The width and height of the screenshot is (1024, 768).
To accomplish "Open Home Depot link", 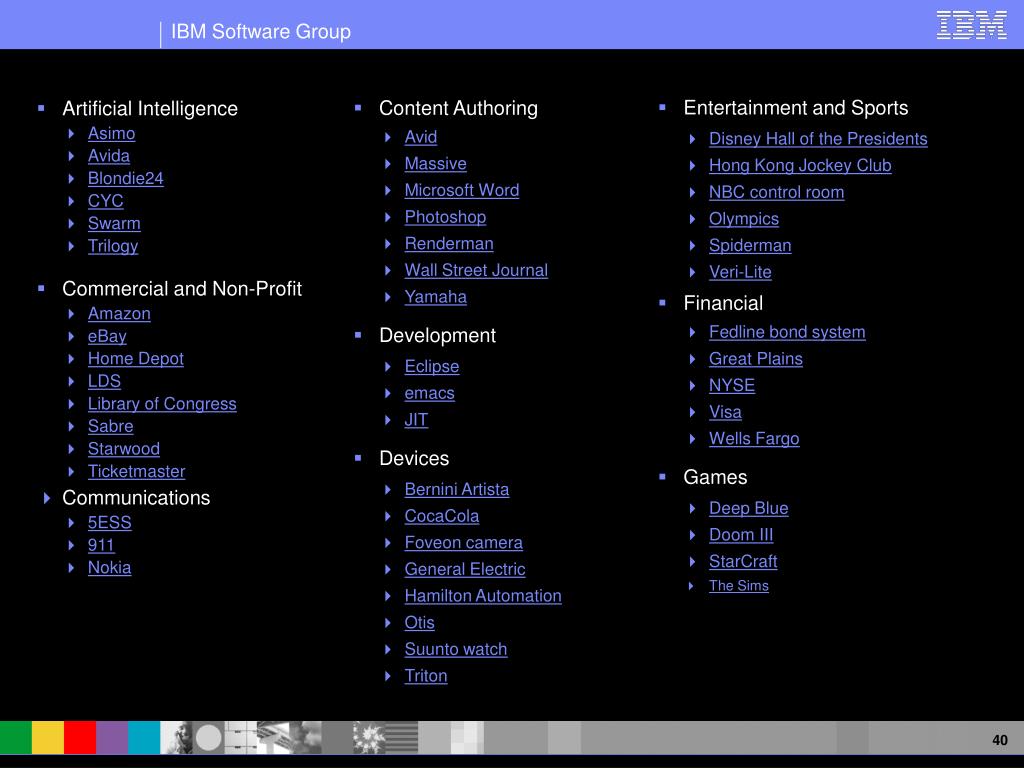I will tap(136, 359).
